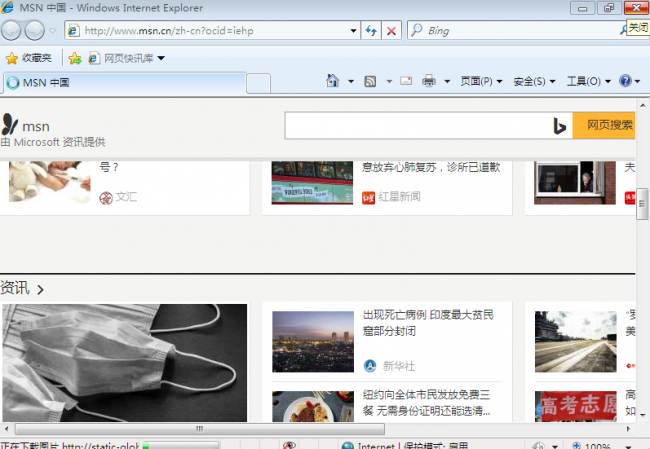Click the Internet zone globe status icon
650x449 pixels.
(347, 446)
